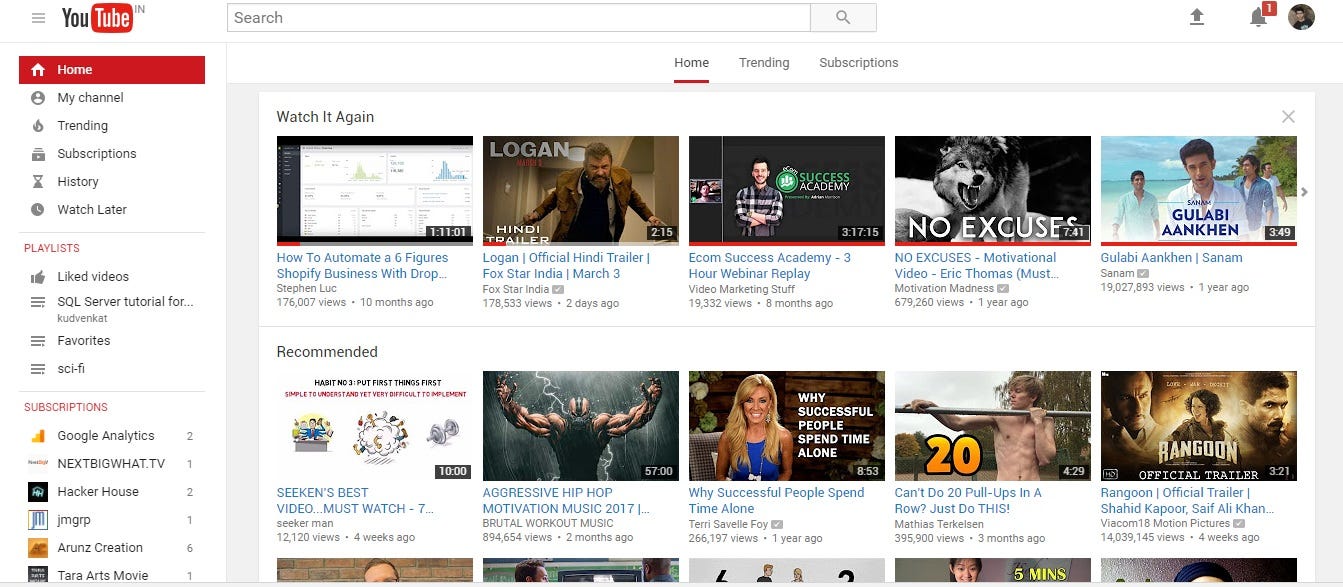The image size is (1343, 587).
Task: Open the notifications bell
Action: 1259,17
